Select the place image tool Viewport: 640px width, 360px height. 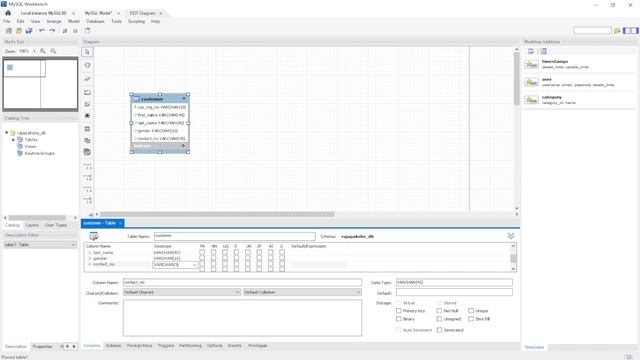pyautogui.click(x=87, y=116)
